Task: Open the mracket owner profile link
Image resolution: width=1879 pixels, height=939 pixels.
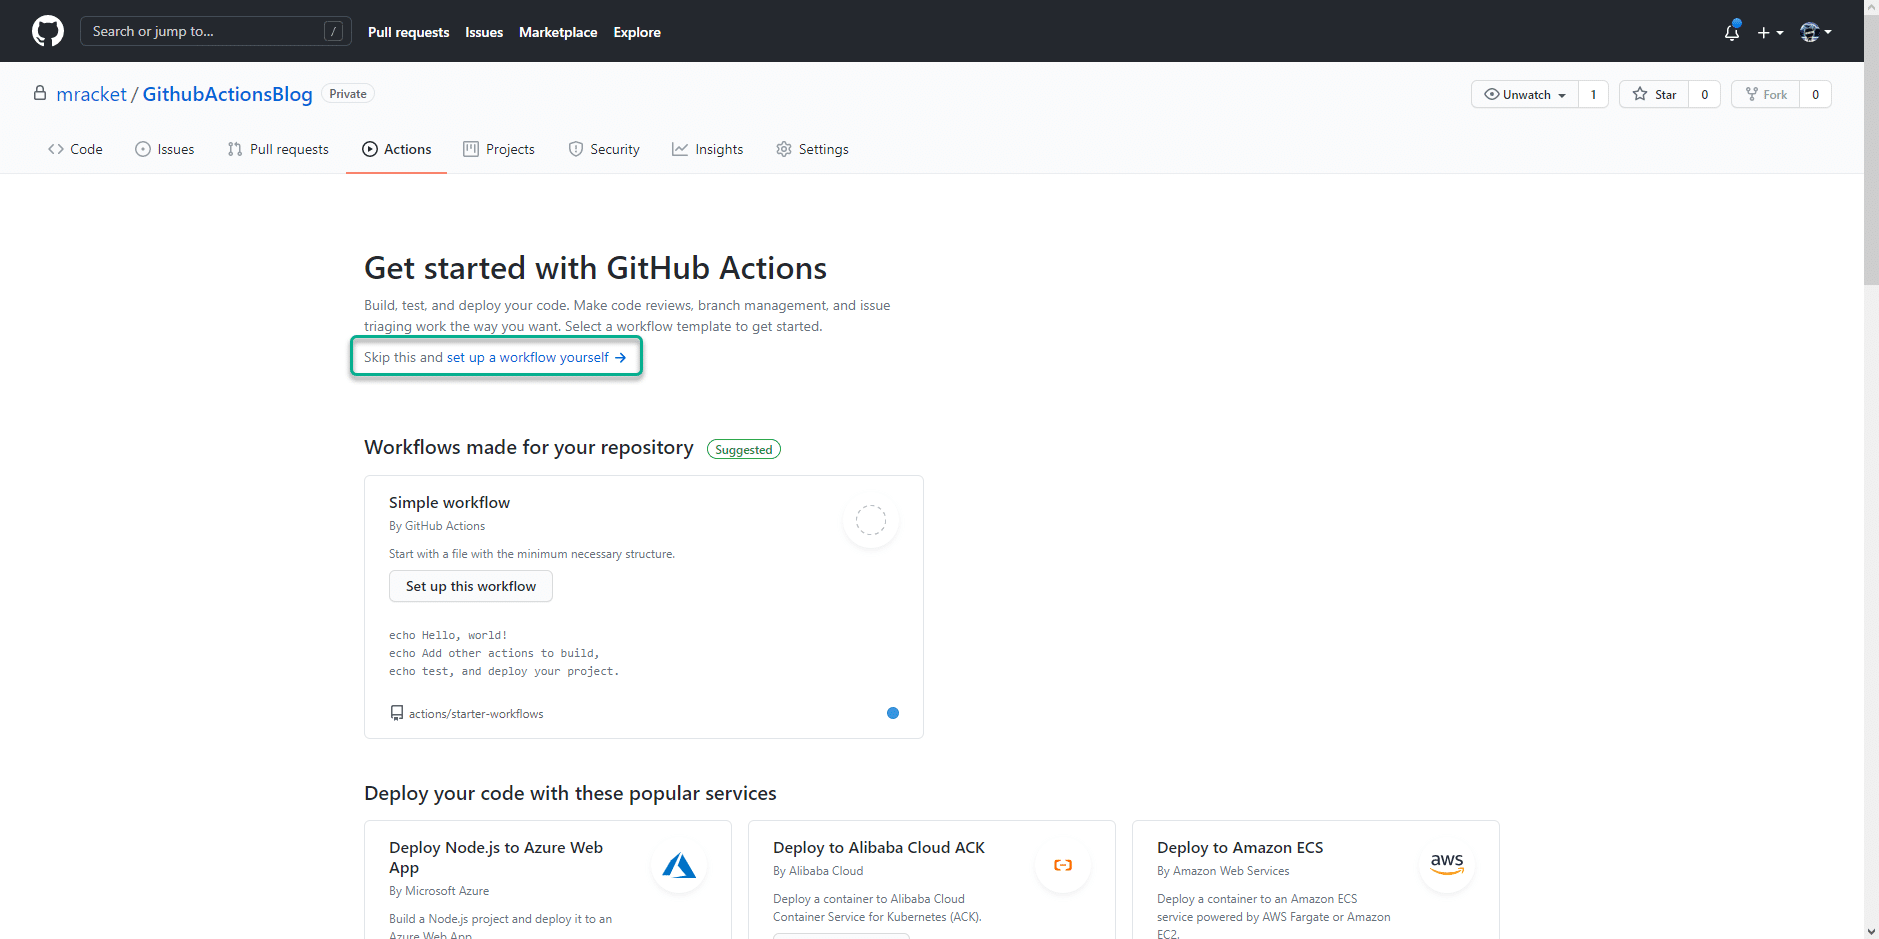Action: click(91, 94)
